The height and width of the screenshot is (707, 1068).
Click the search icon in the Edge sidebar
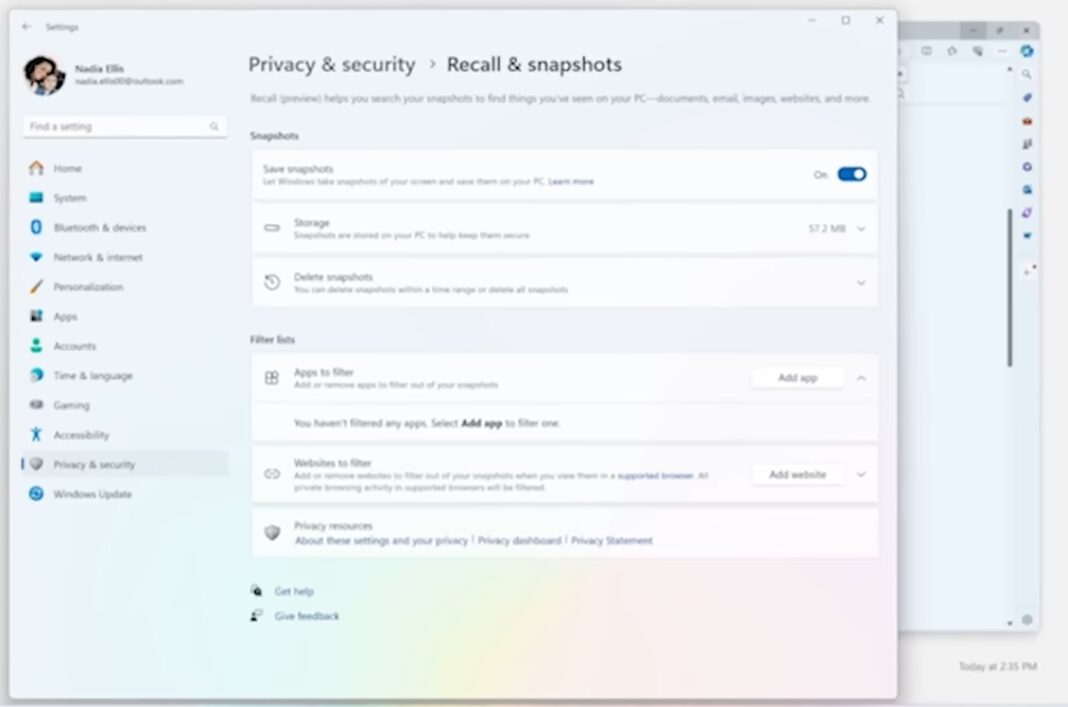[x=1026, y=74]
